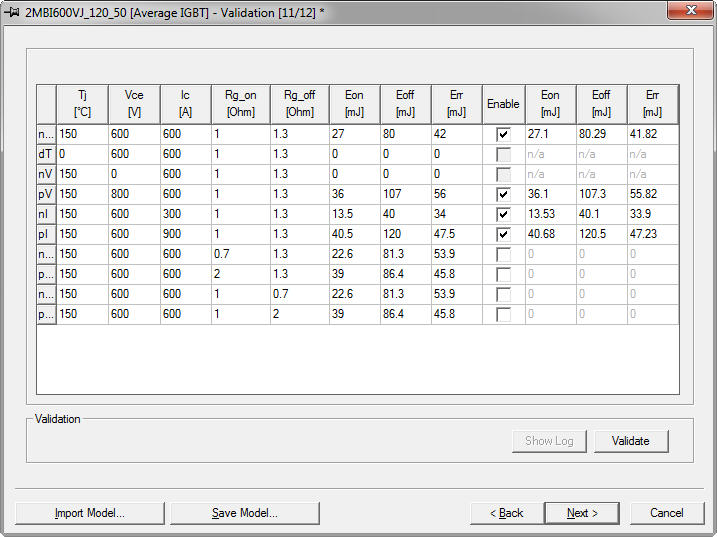Cancel the validation wizard
Viewport: 717px width, 537px height.
point(666,513)
